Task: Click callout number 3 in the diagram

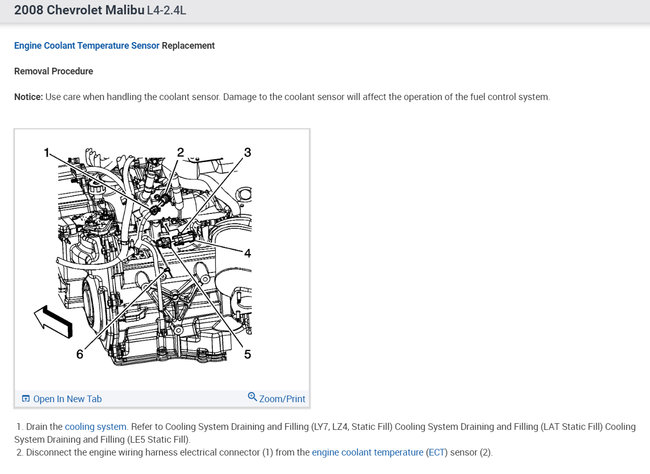Action: point(247,152)
